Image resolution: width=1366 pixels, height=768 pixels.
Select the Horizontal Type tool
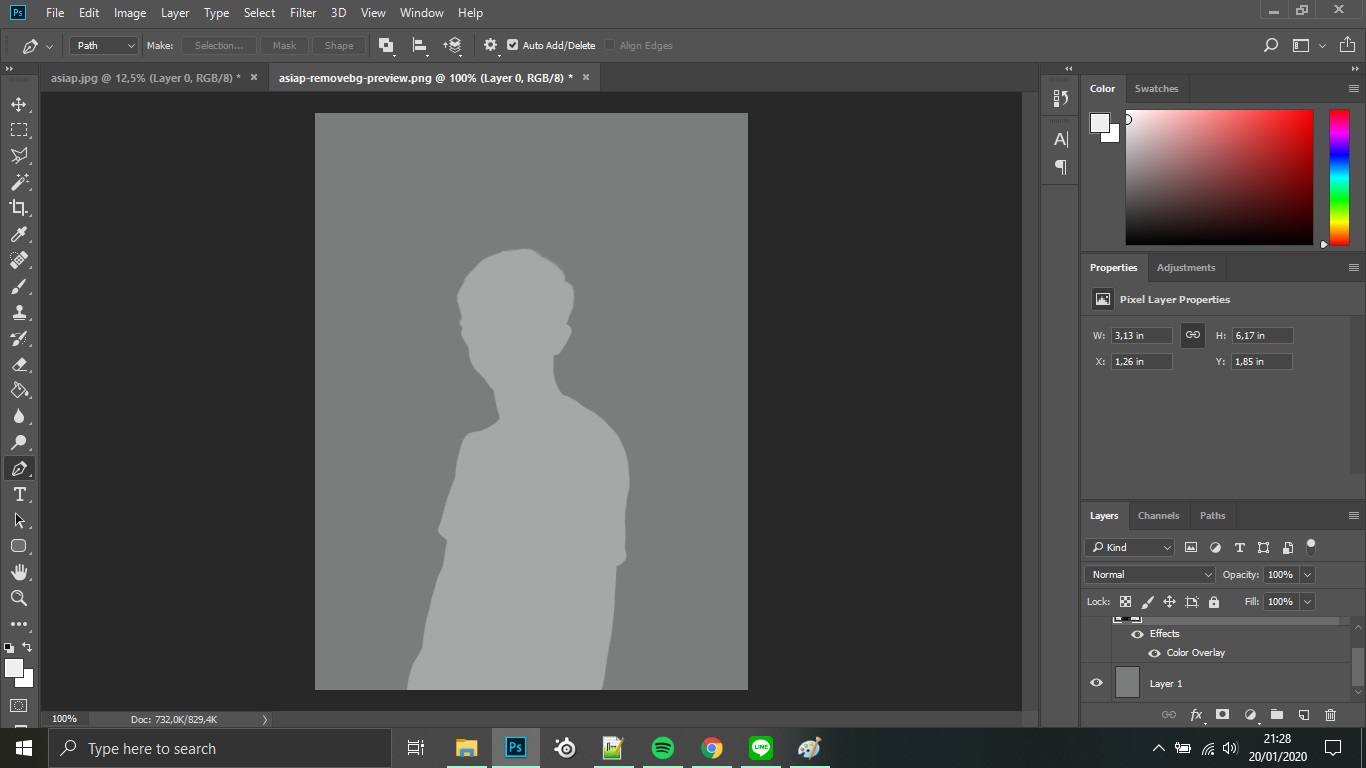point(19,494)
